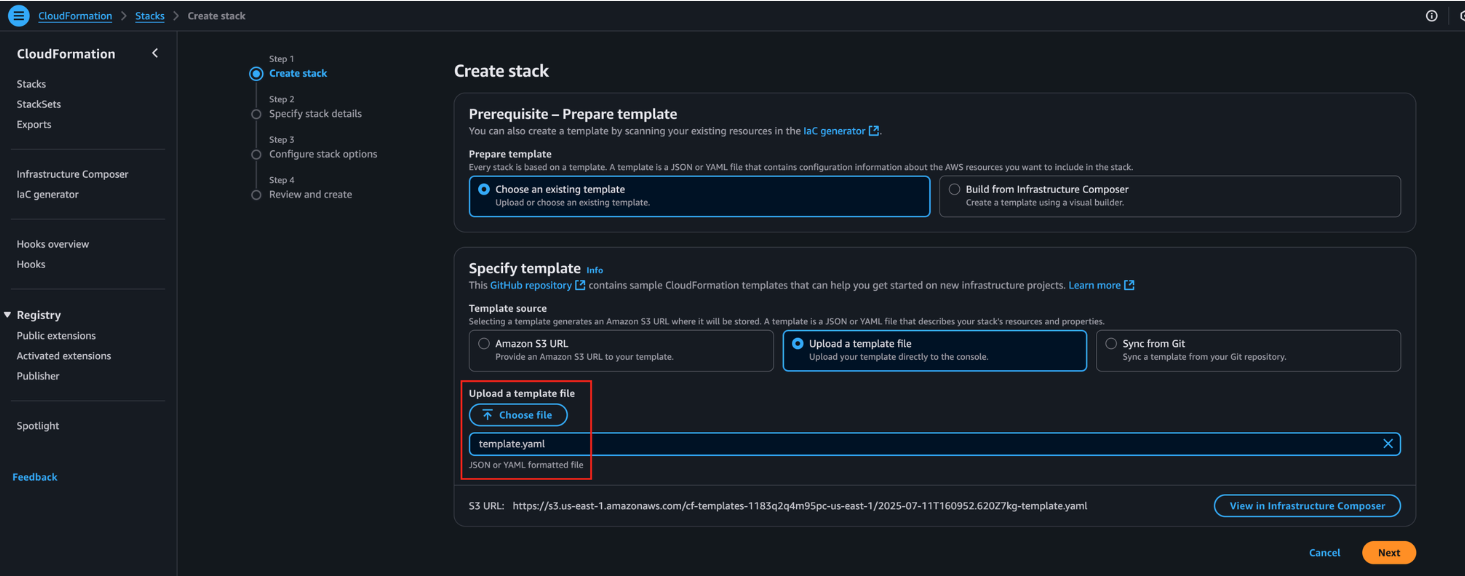Viewport: 1465px width, 576px height.
Task: Click the 'JSON or YAML formatted file' hint
Action: (526, 465)
